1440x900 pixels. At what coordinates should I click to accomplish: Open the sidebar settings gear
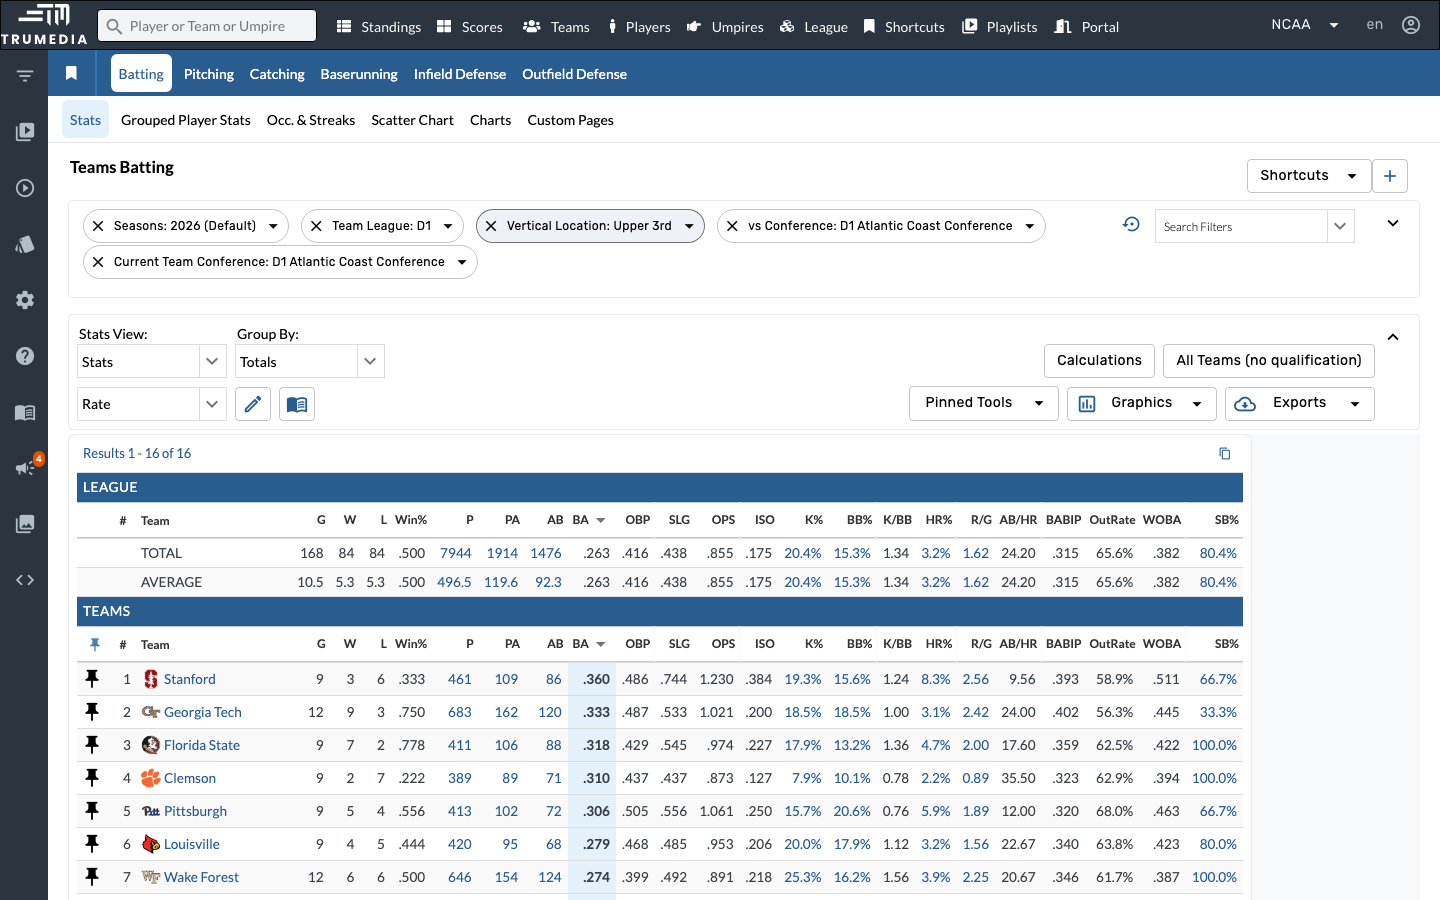coord(25,300)
